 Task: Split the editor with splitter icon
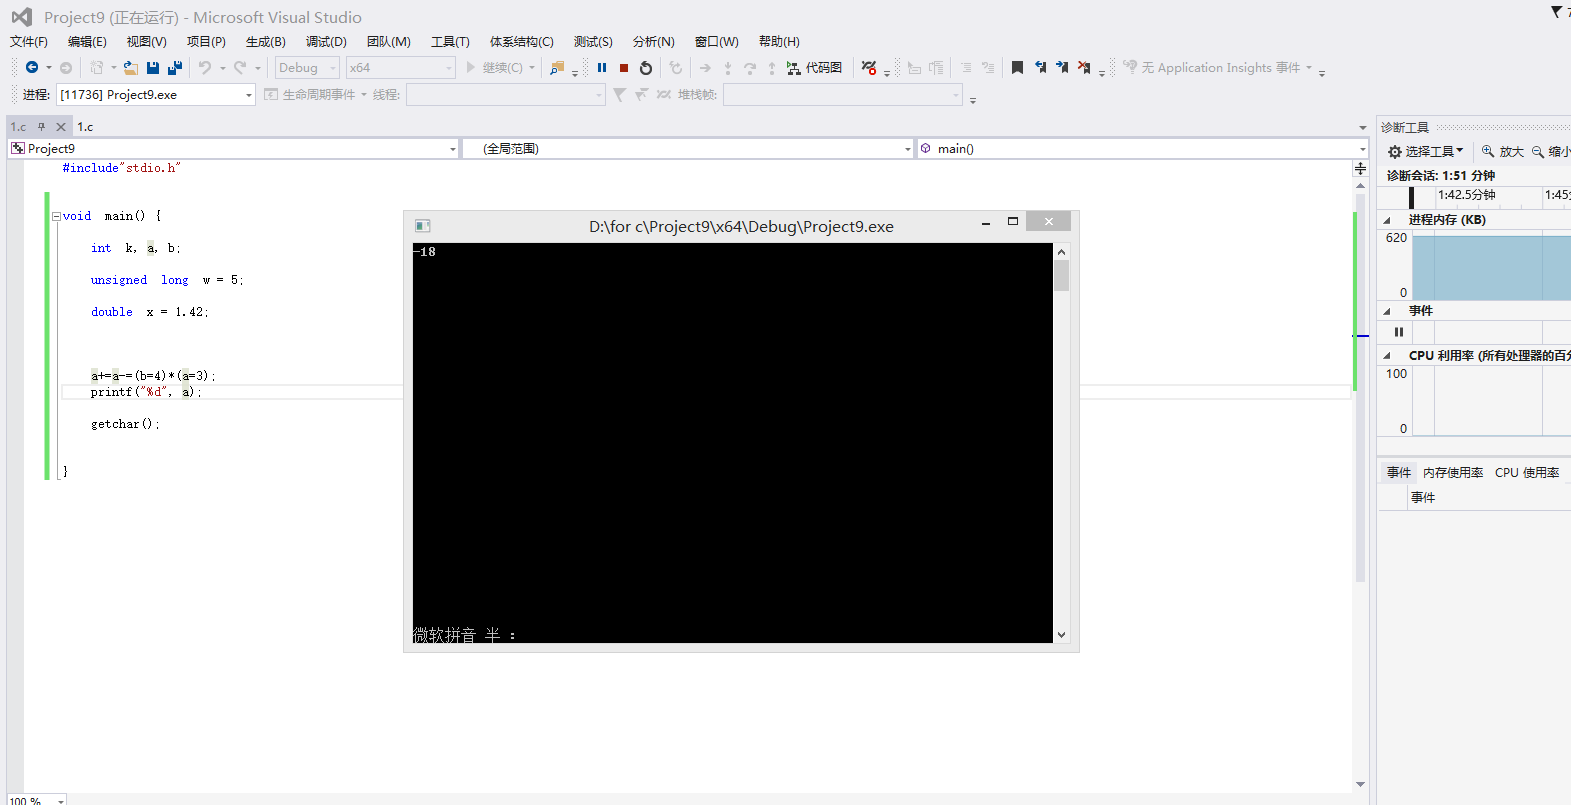pyautogui.click(x=1360, y=168)
